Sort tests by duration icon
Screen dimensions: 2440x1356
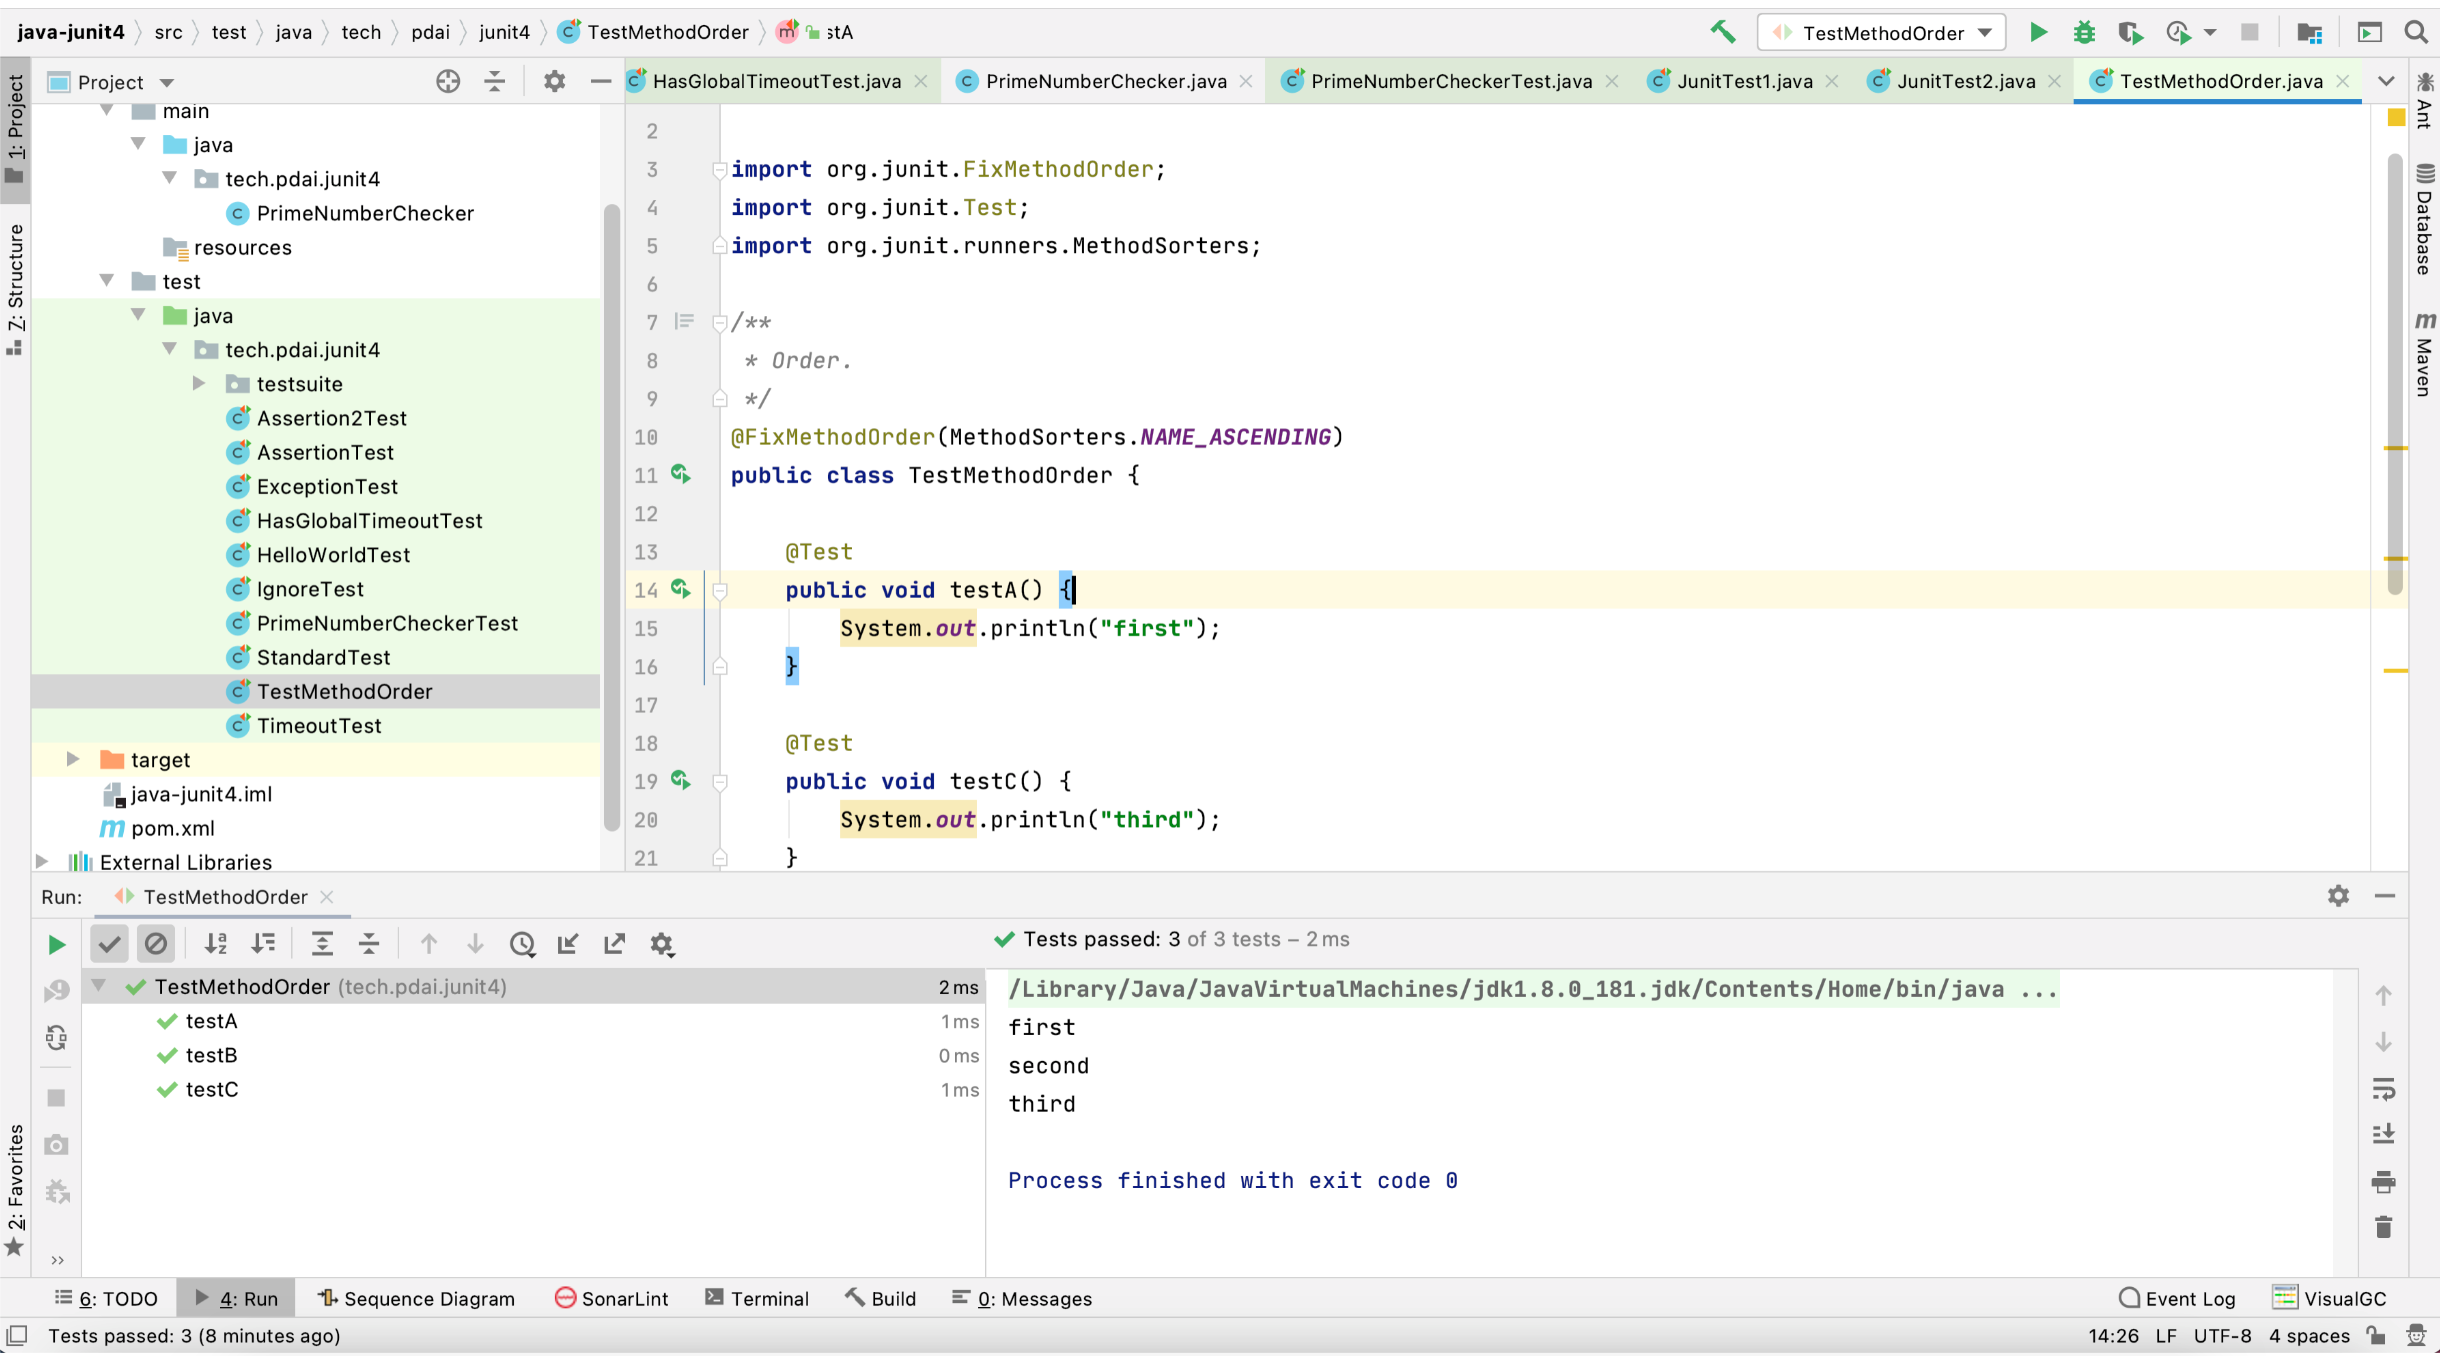tap(263, 943)
